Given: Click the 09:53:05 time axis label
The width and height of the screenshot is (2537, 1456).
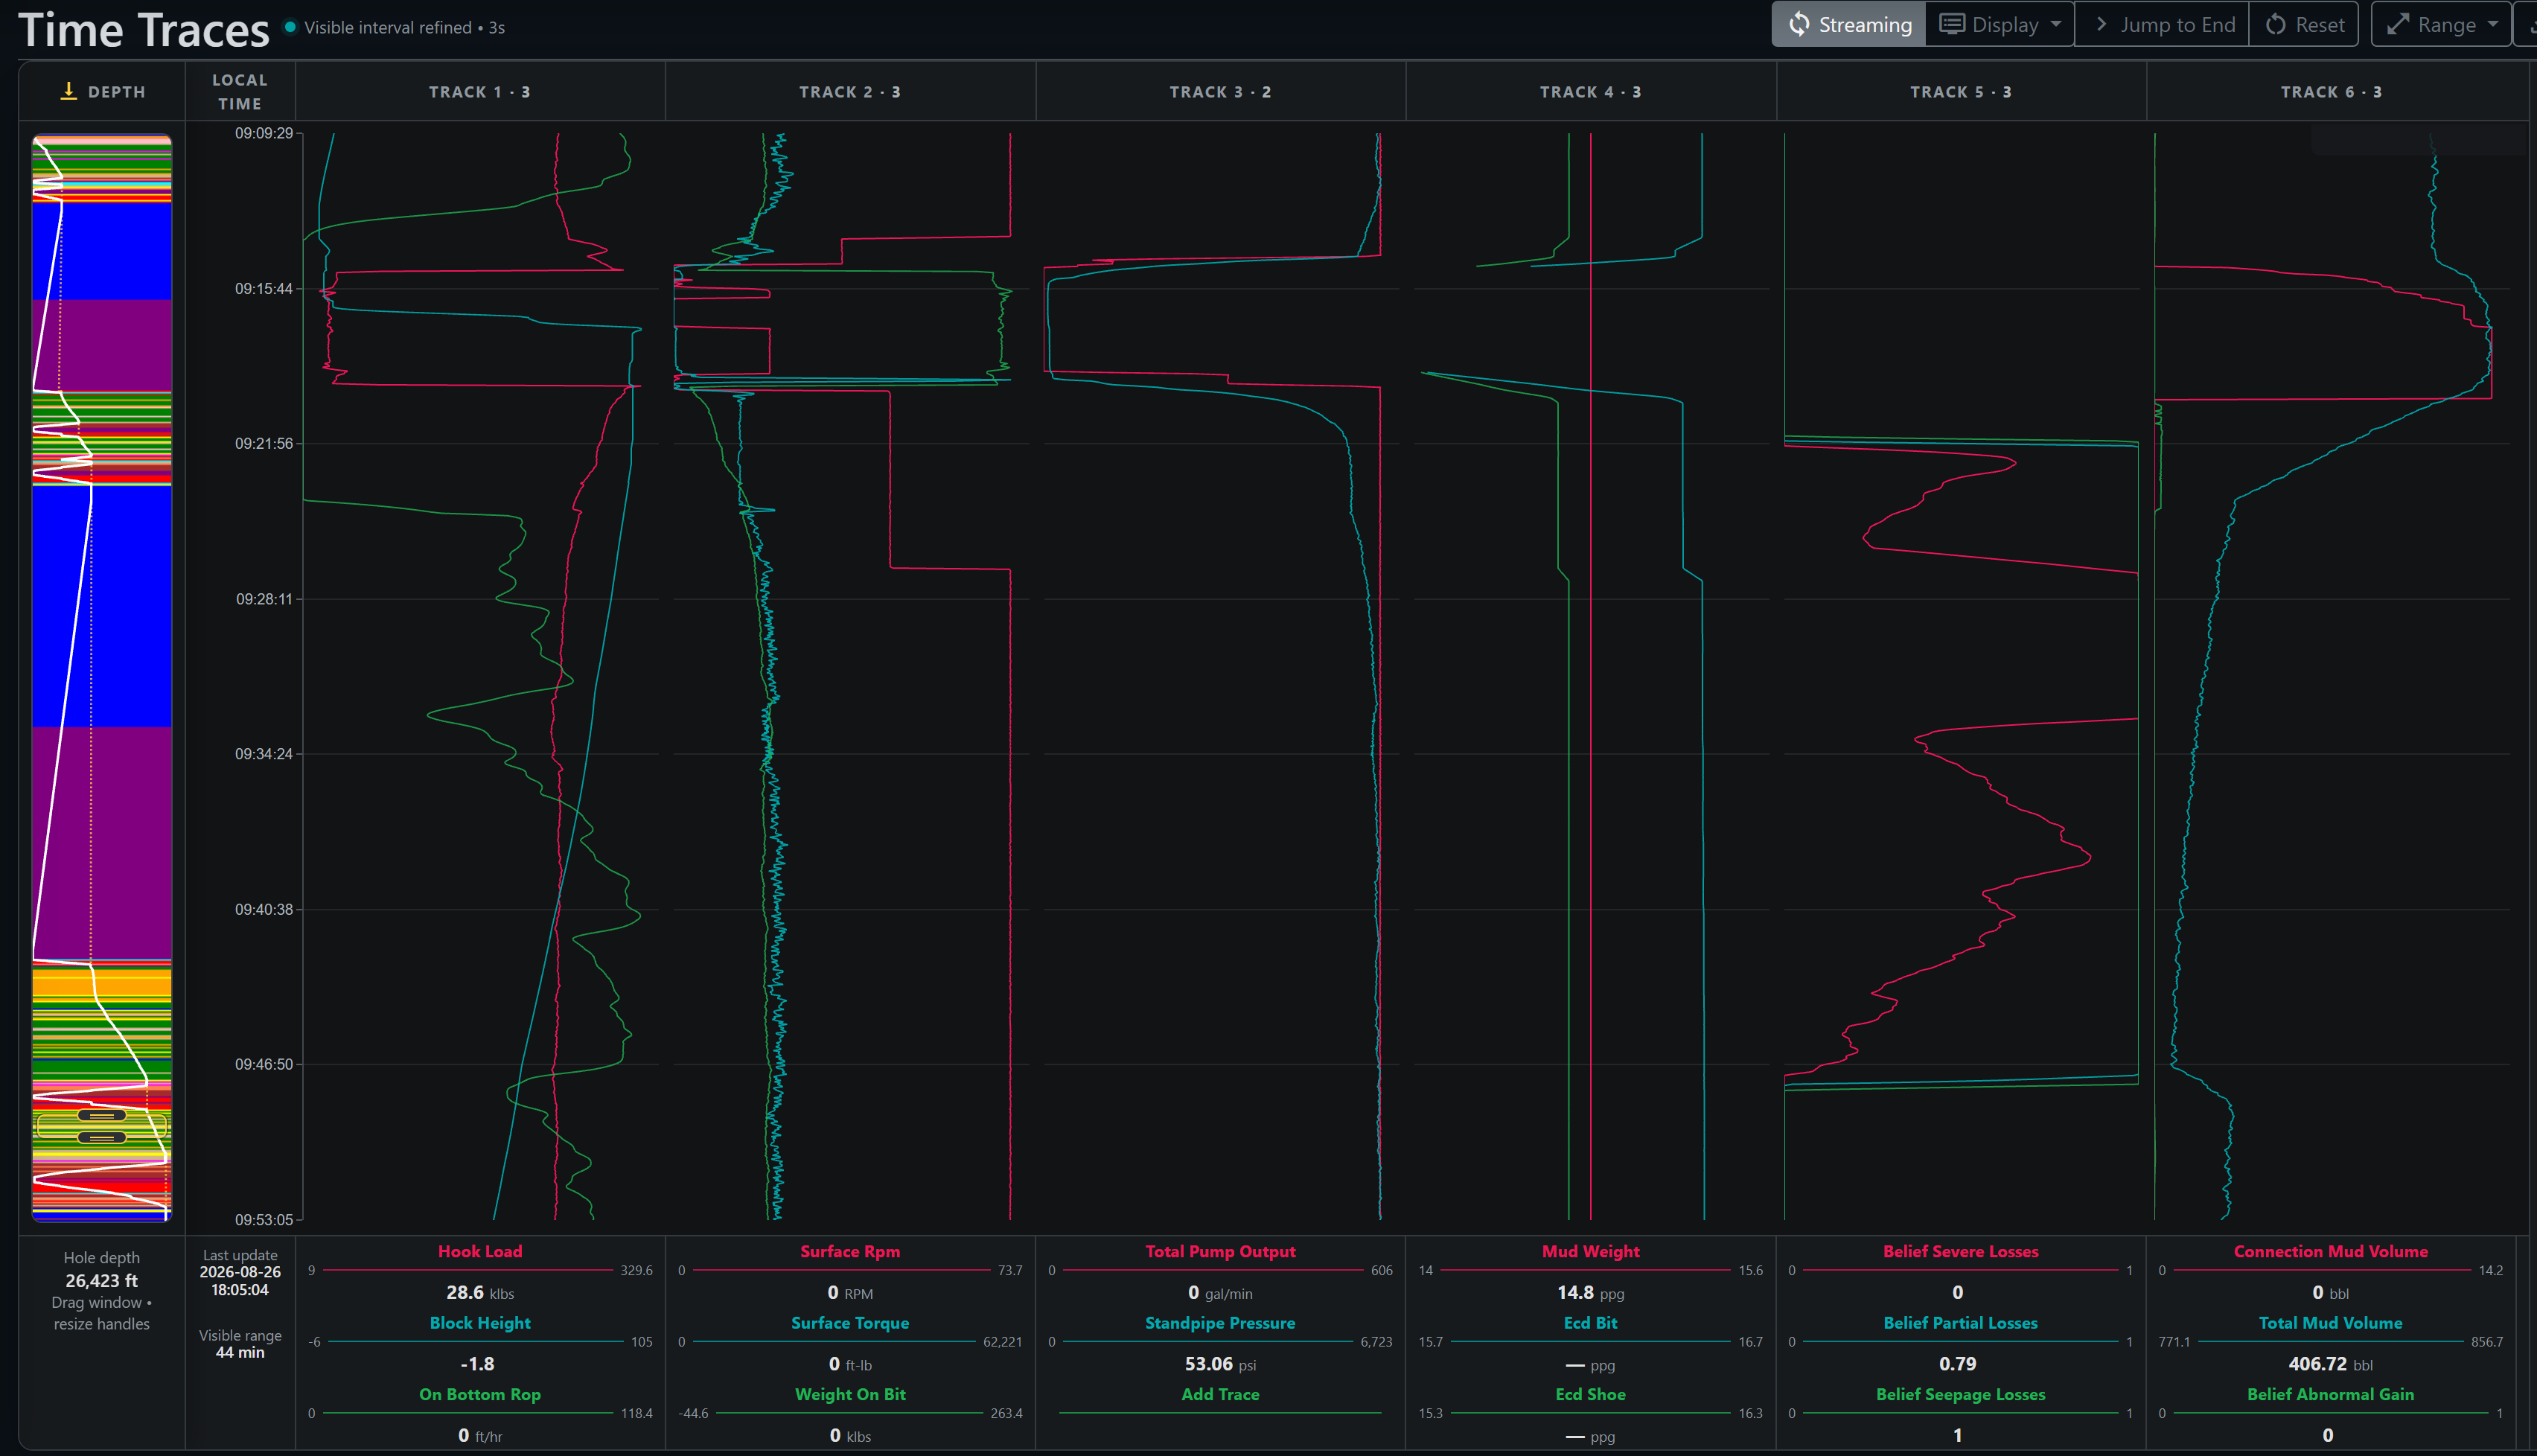Looking at the screenshot, I should point(264,1219).
